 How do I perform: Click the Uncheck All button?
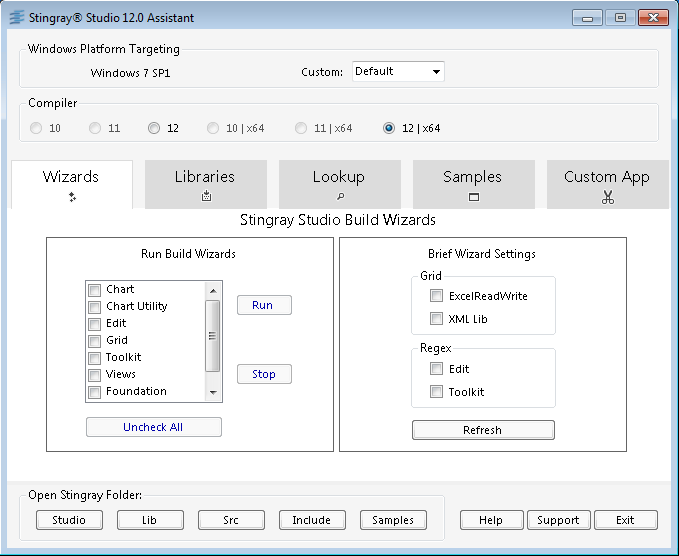click(153, 427)
